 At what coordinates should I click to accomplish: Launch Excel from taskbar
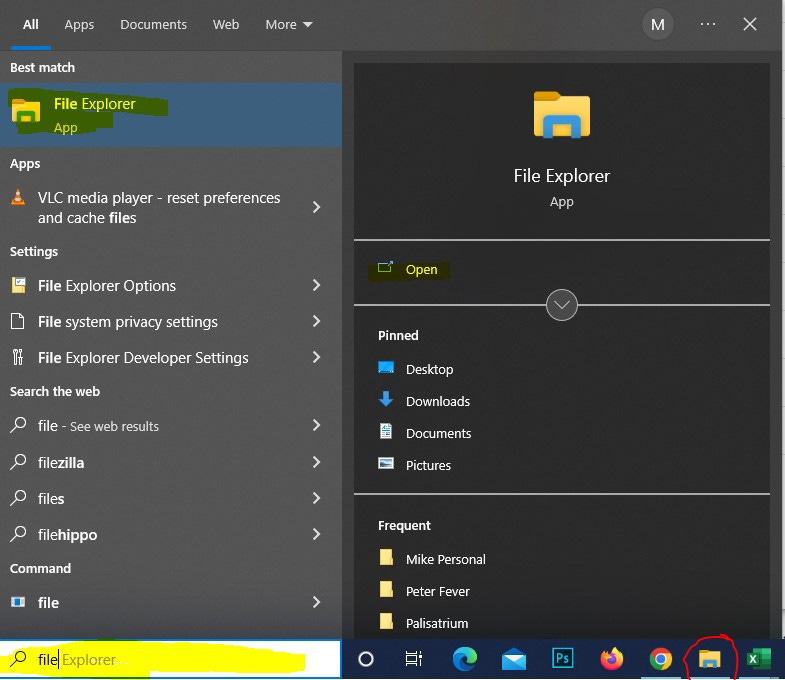[x=759, y=659]
